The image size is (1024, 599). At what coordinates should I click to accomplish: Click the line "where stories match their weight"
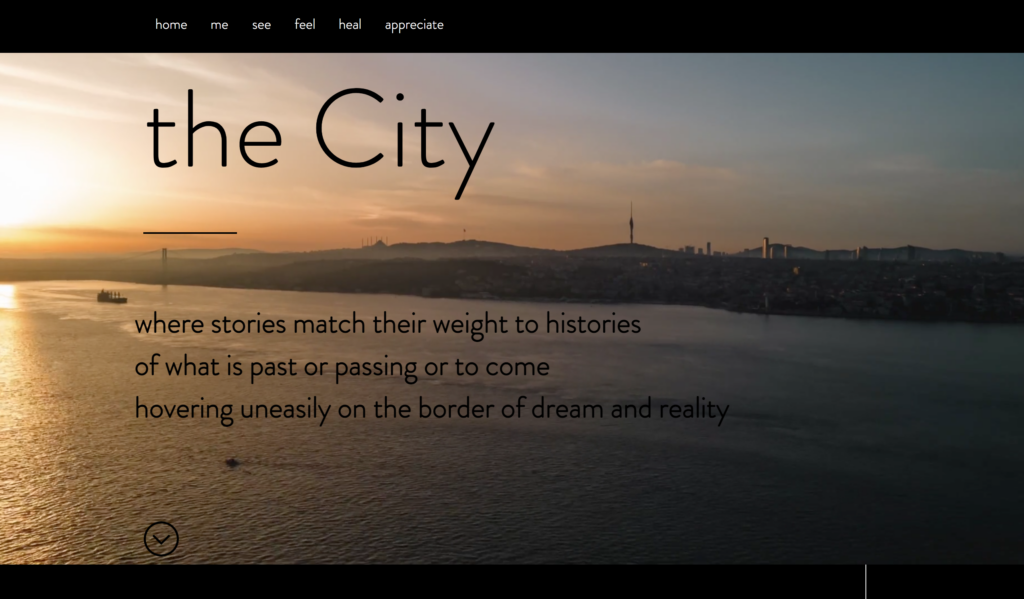388,325
